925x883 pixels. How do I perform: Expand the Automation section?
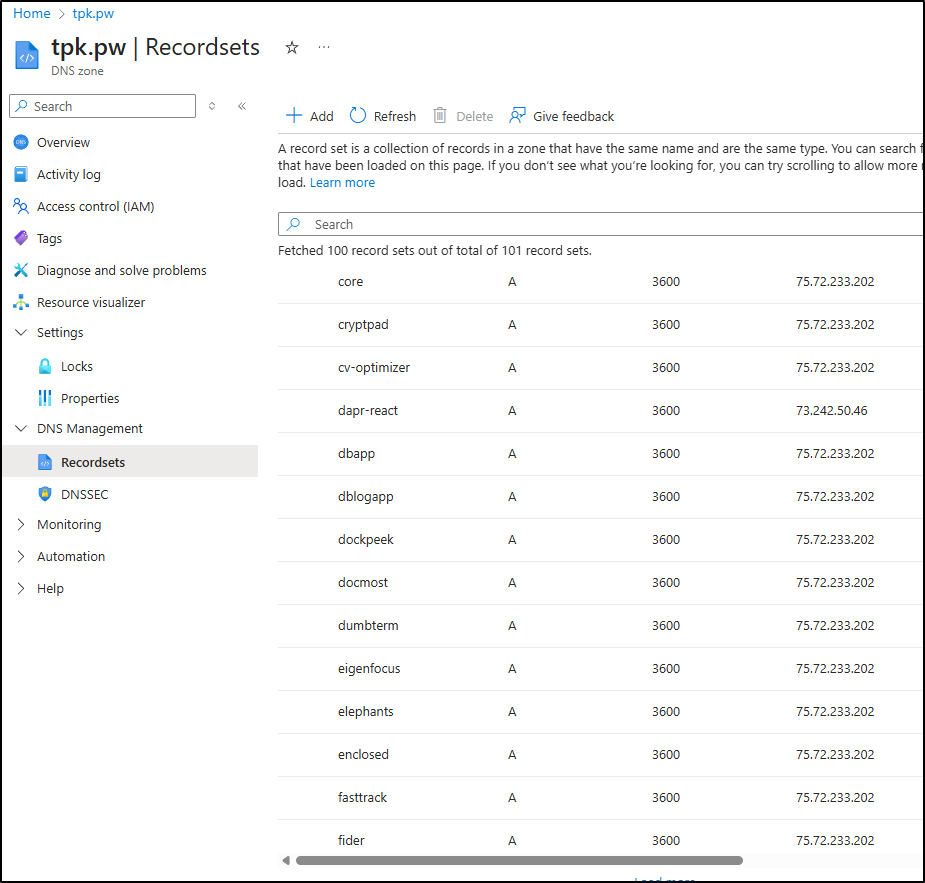tap(21, 556)
